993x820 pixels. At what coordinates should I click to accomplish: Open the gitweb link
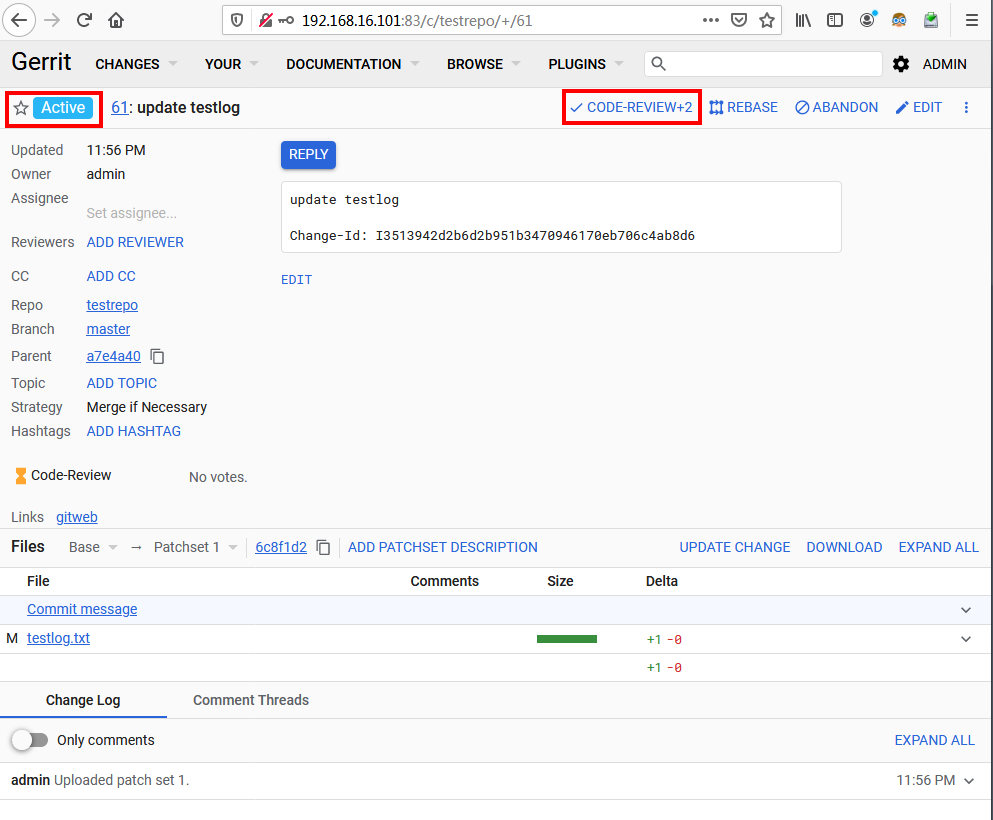pos(77,517)
